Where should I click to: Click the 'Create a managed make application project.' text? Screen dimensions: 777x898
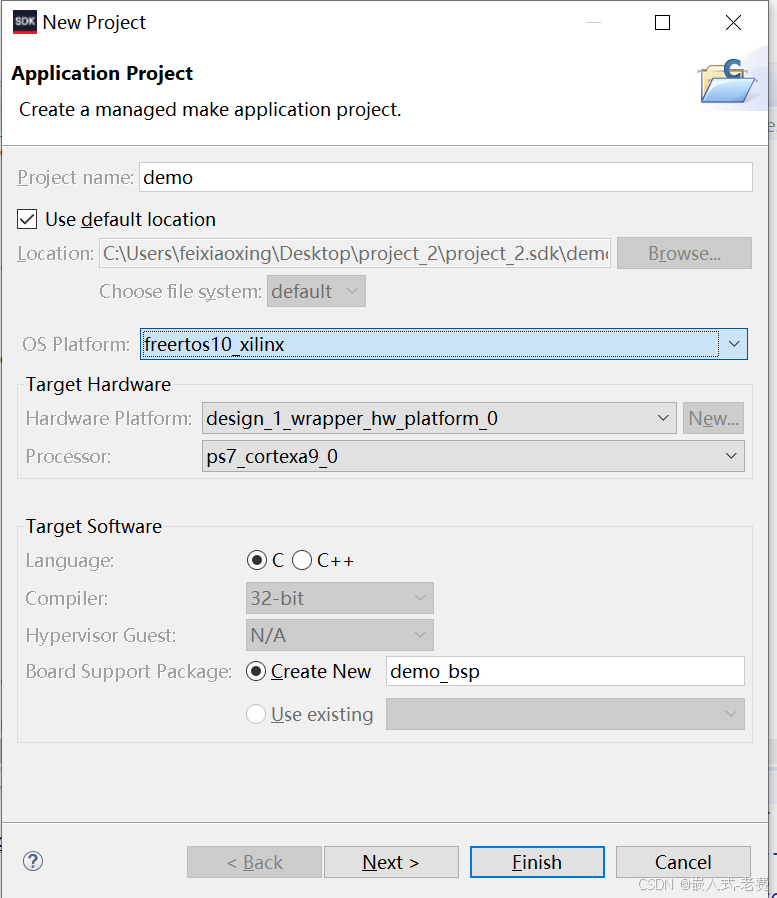tap(210, 109)
